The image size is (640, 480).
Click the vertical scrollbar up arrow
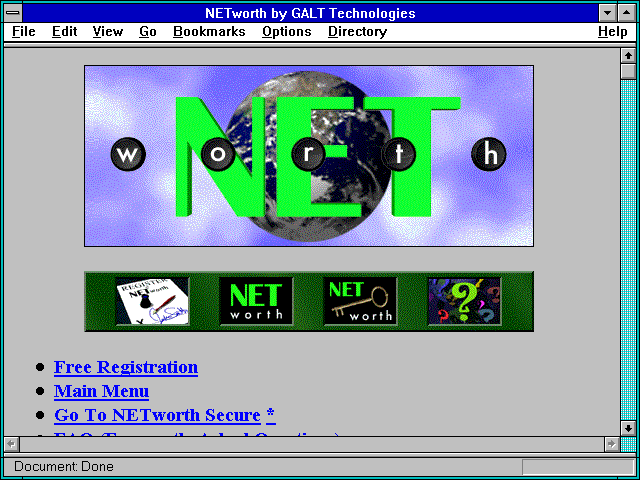[x=628, y=56]
